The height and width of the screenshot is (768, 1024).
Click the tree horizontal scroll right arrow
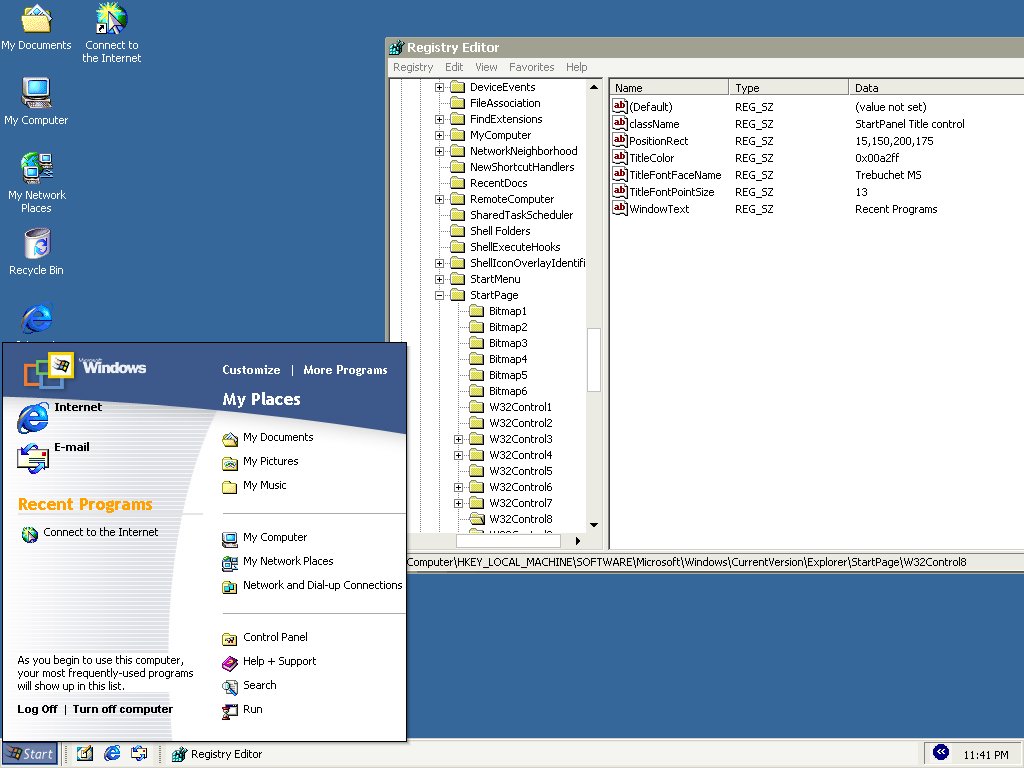point(578,541)
